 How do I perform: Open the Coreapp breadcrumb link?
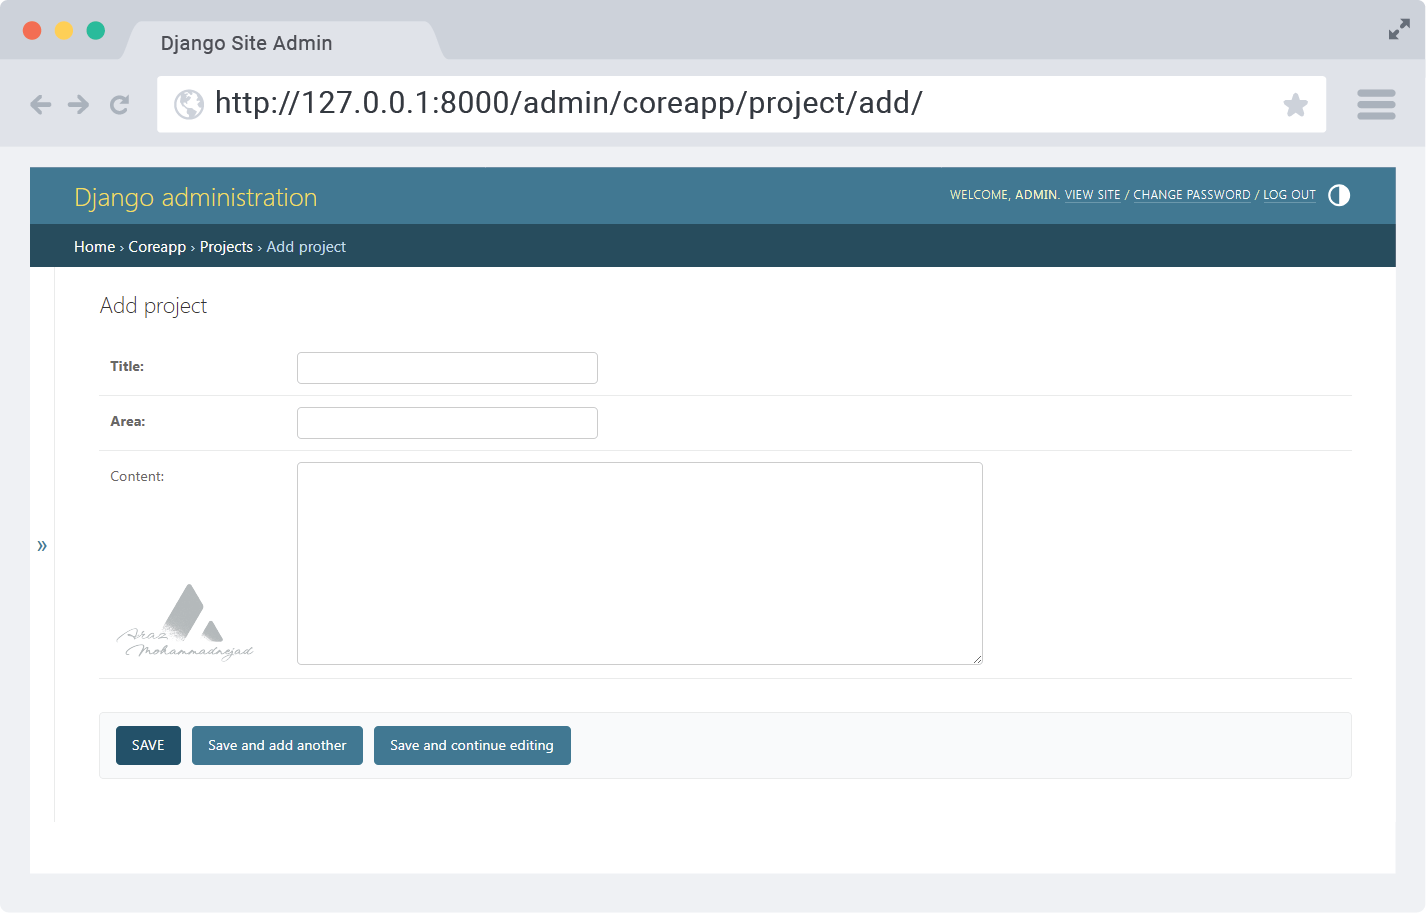click(157, 247)
